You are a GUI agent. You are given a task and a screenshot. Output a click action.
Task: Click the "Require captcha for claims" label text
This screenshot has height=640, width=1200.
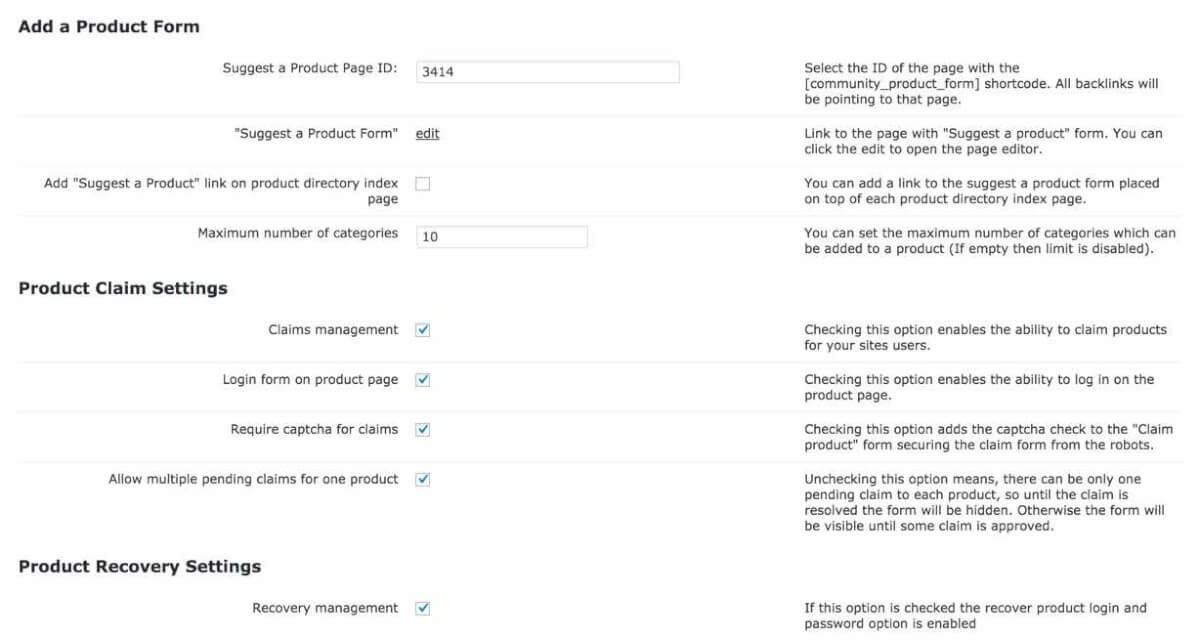(314, 430)
